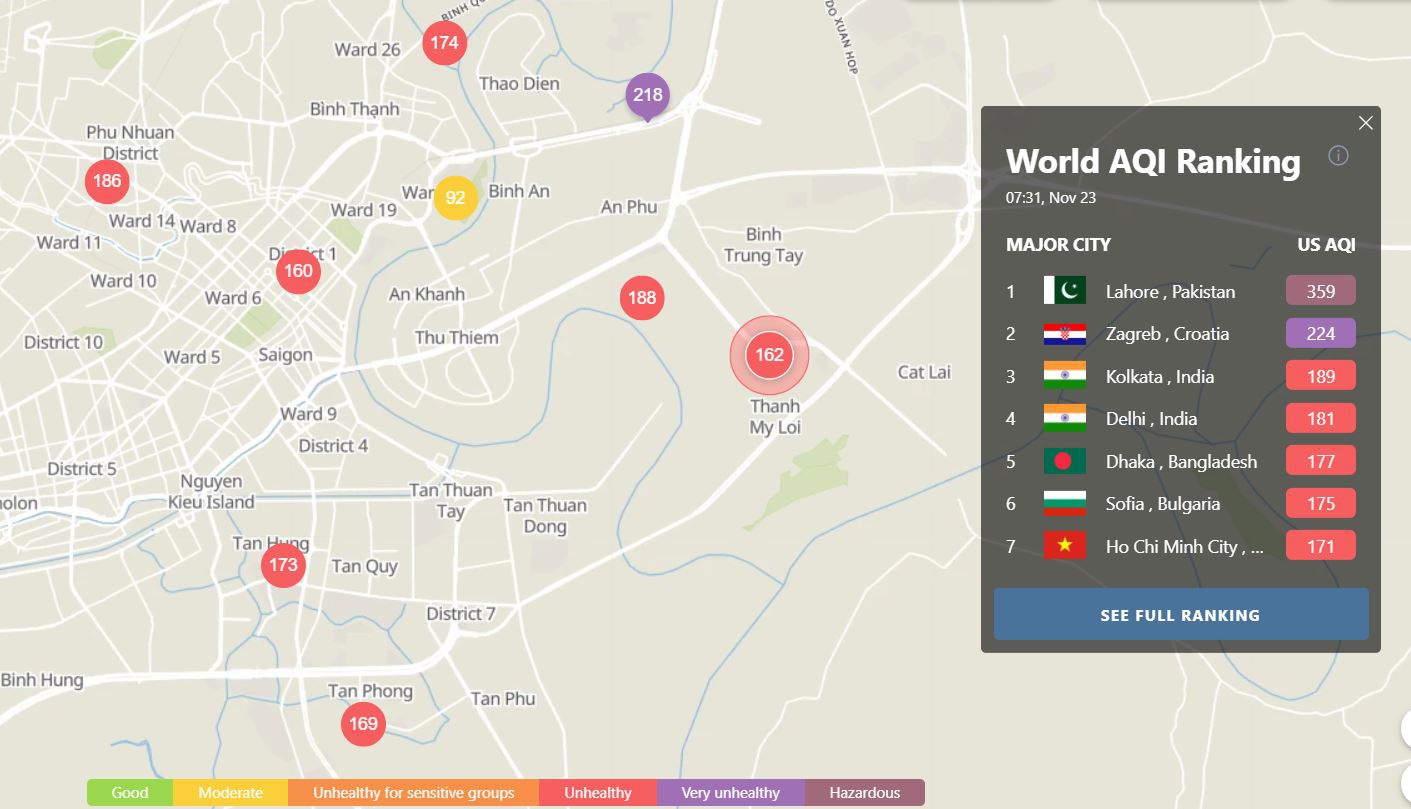Screen dimensions: 1411x809
Task: Click the green Good legend swatch
Action: (x=129, y=793)
